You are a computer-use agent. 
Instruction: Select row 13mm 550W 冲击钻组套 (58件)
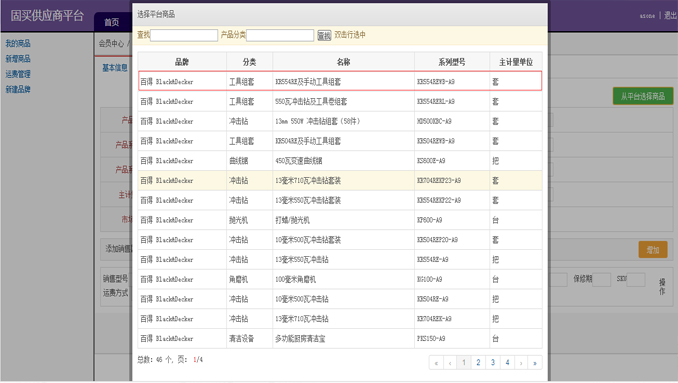(340, 121)
